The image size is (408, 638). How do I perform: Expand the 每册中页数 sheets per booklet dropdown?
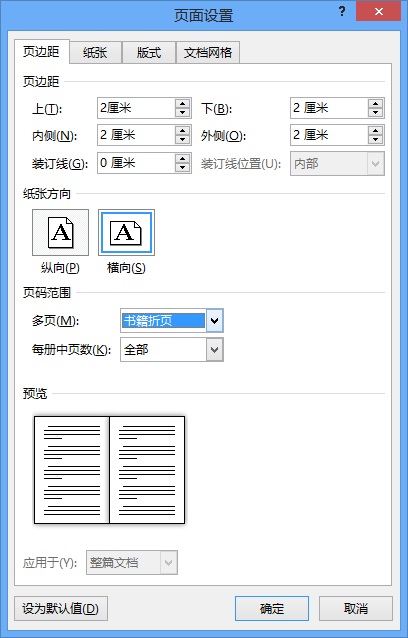(x=214, y=350)
